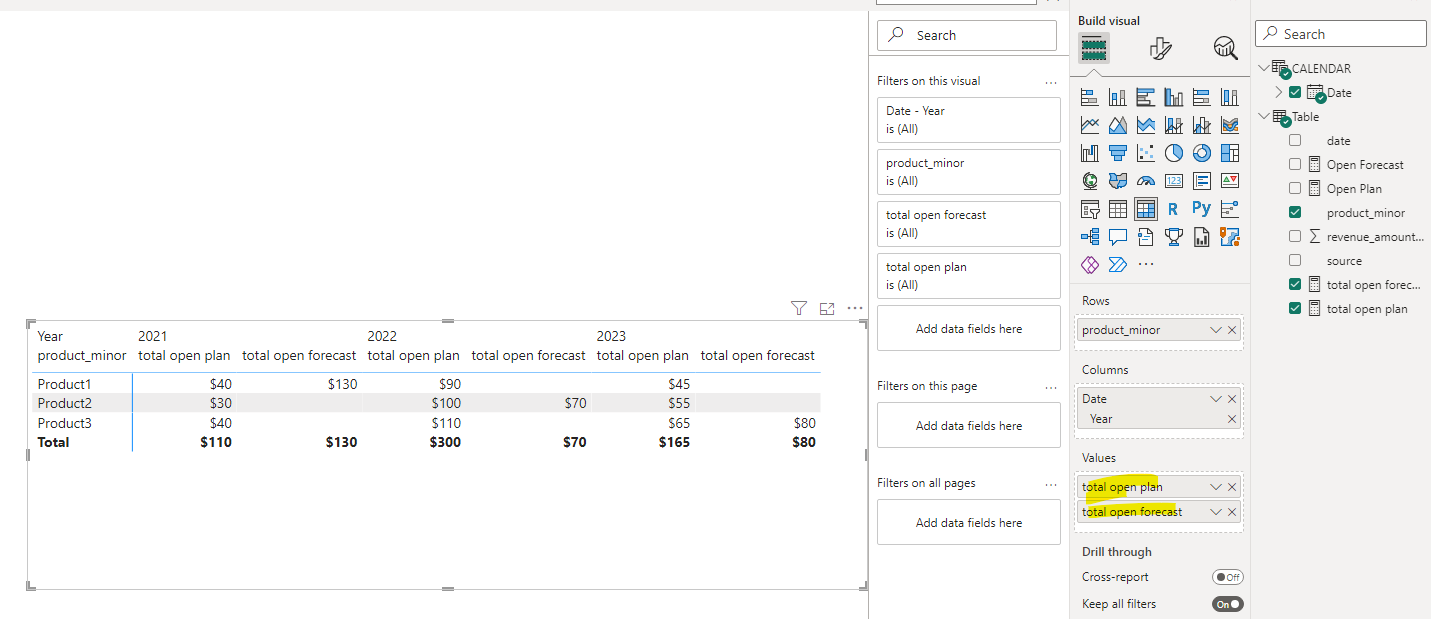Uncheck CALENDAR Date field checkbox

tap(1295, 92)
